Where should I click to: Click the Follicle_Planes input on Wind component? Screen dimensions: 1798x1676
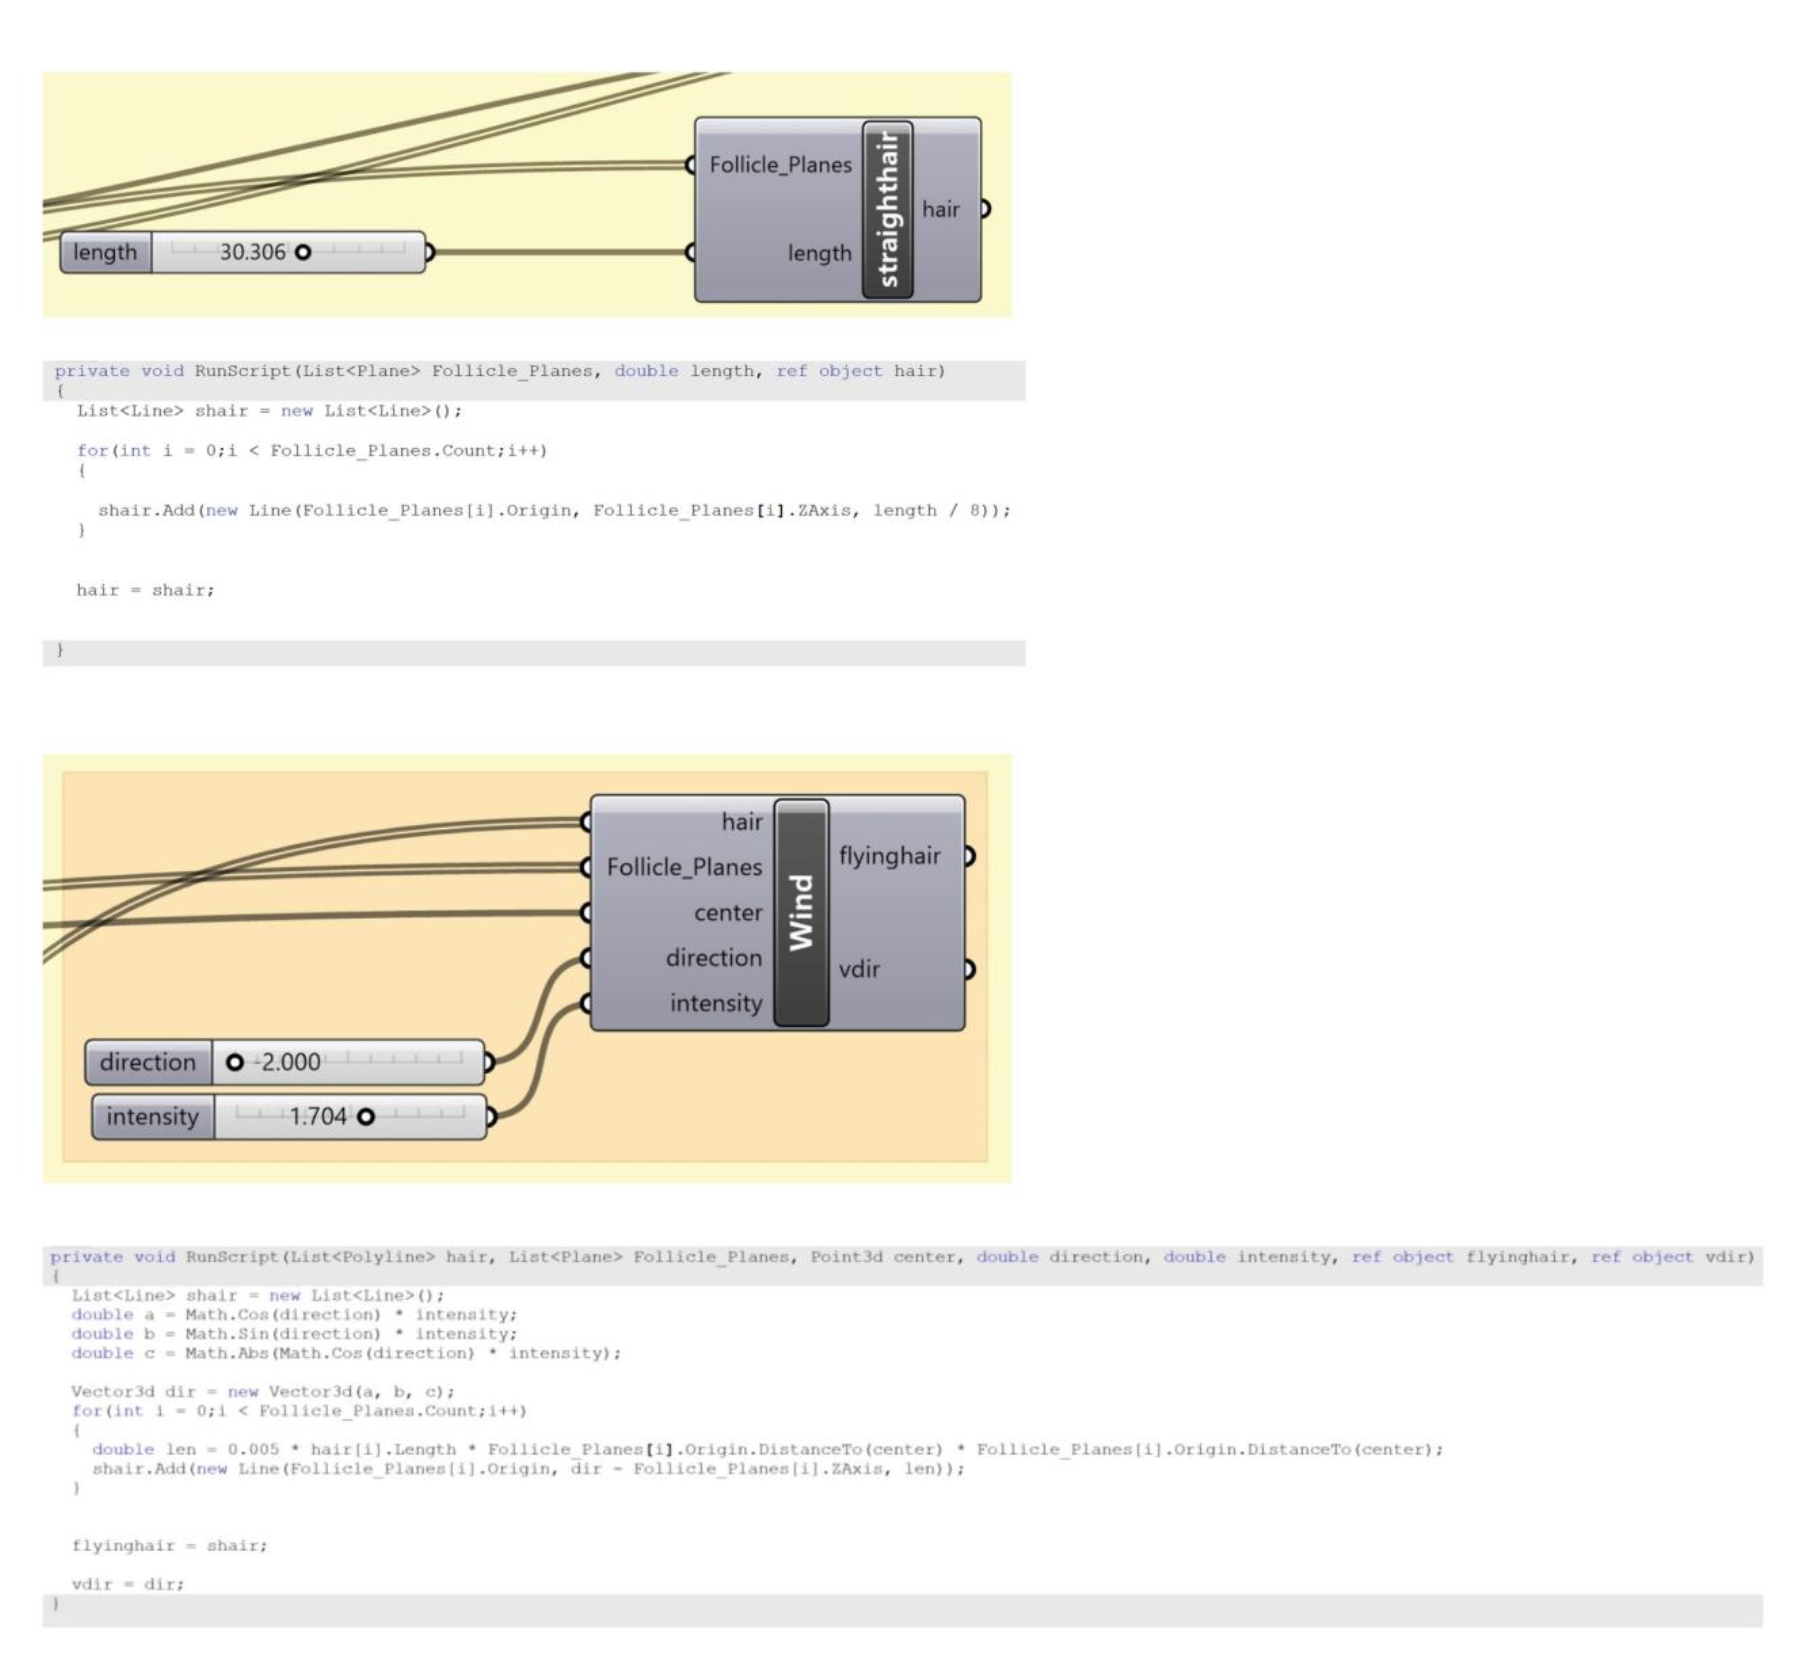[x=684, y=867]
